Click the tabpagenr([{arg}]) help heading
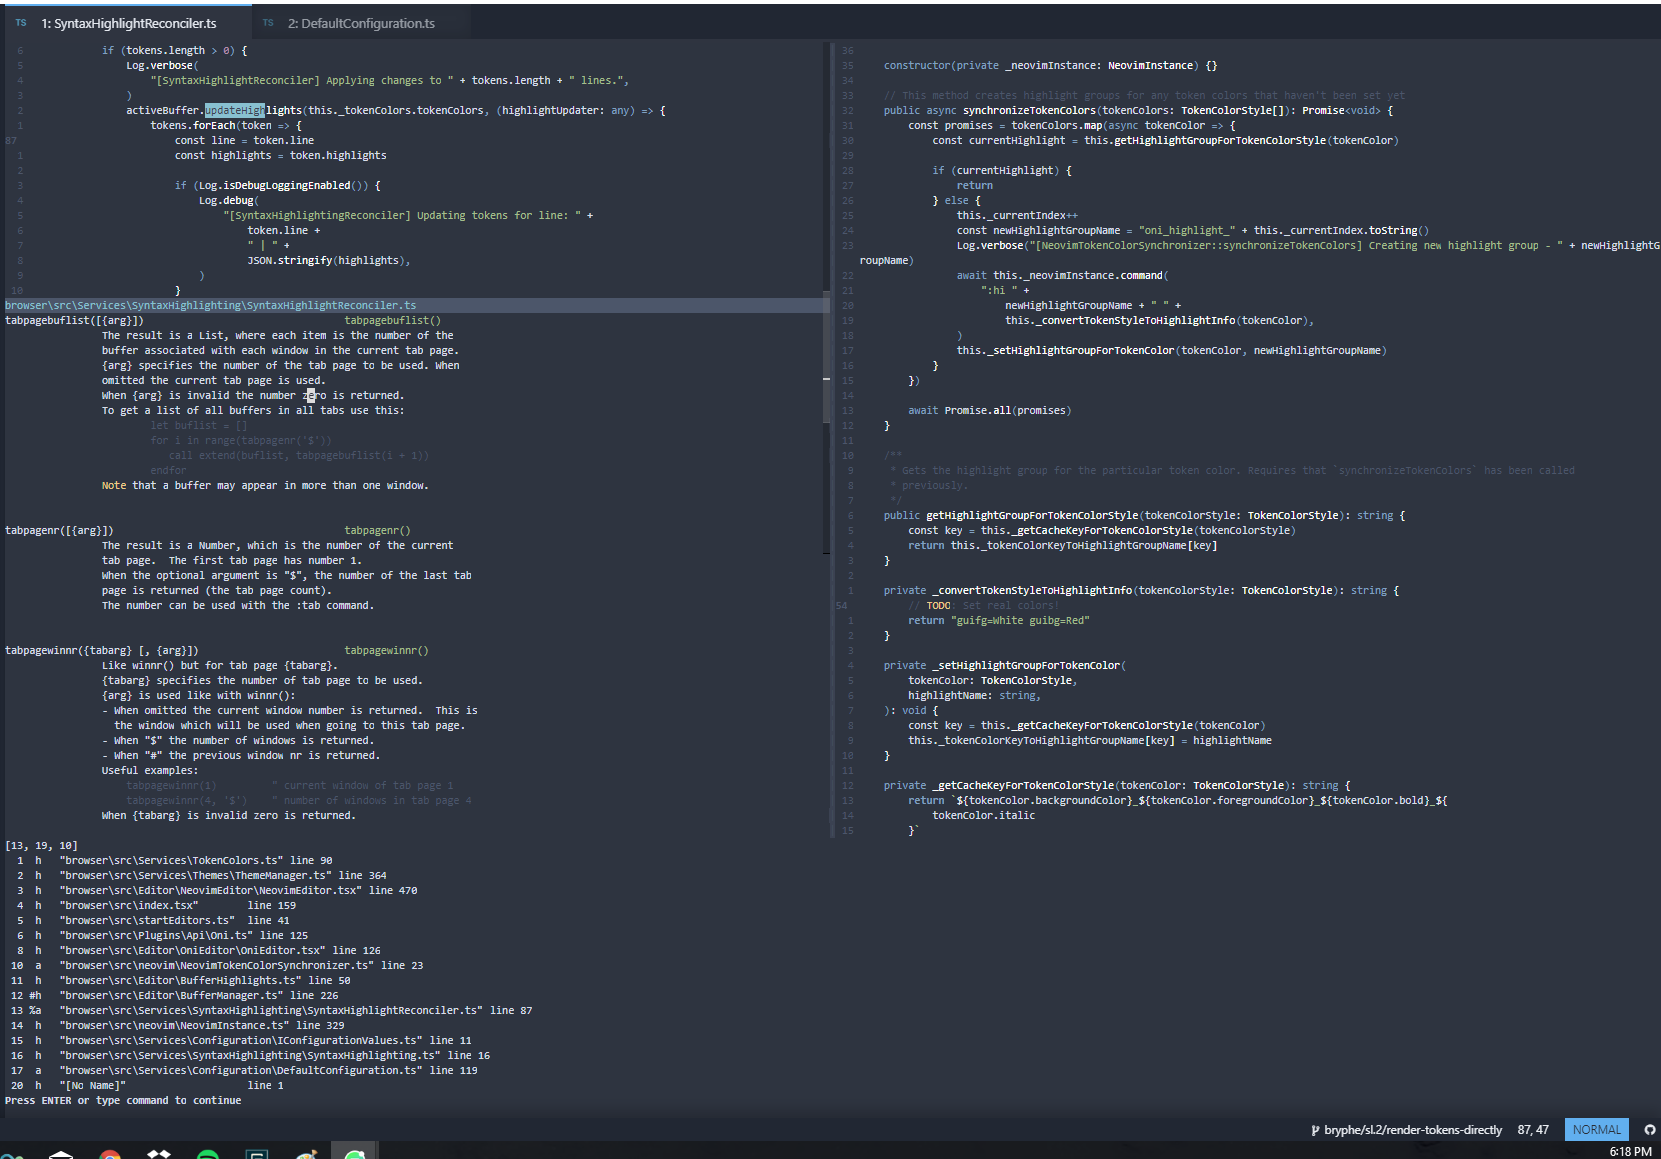This screenshot has width=1661, height=1159. click(x=59, y=530)
